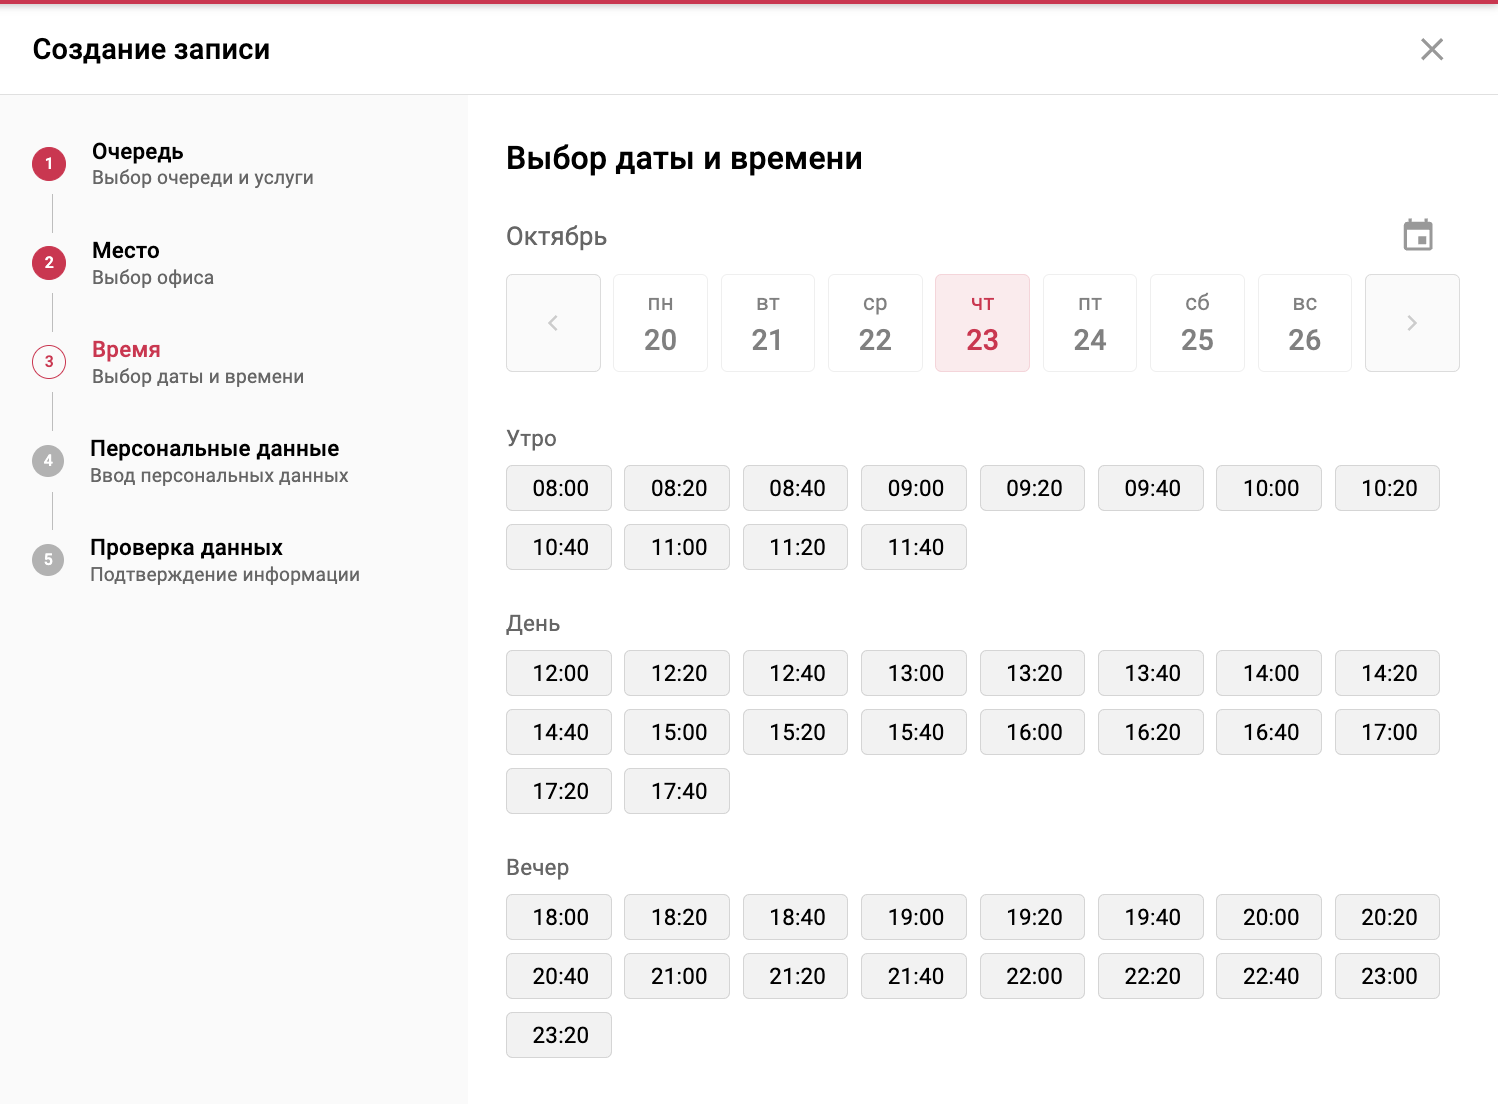Book the 14:40 time slot
This screenshot has width=1498, height=1104.
[559, 732]
